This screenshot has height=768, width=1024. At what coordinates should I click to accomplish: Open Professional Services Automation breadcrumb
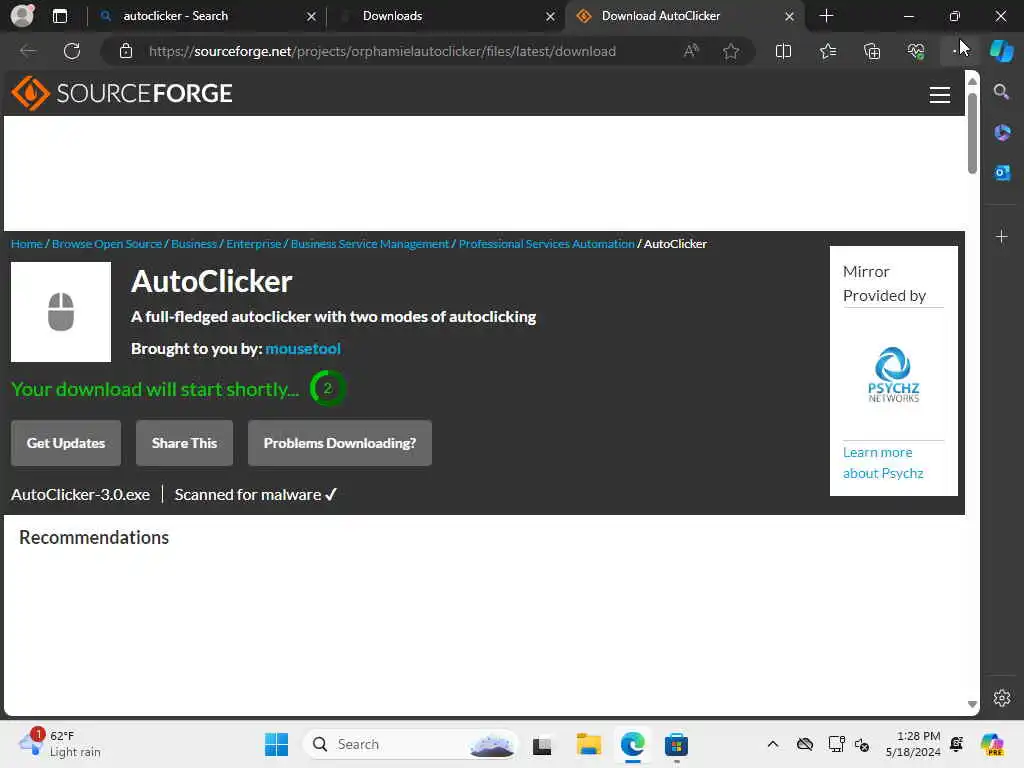point(547,244)
